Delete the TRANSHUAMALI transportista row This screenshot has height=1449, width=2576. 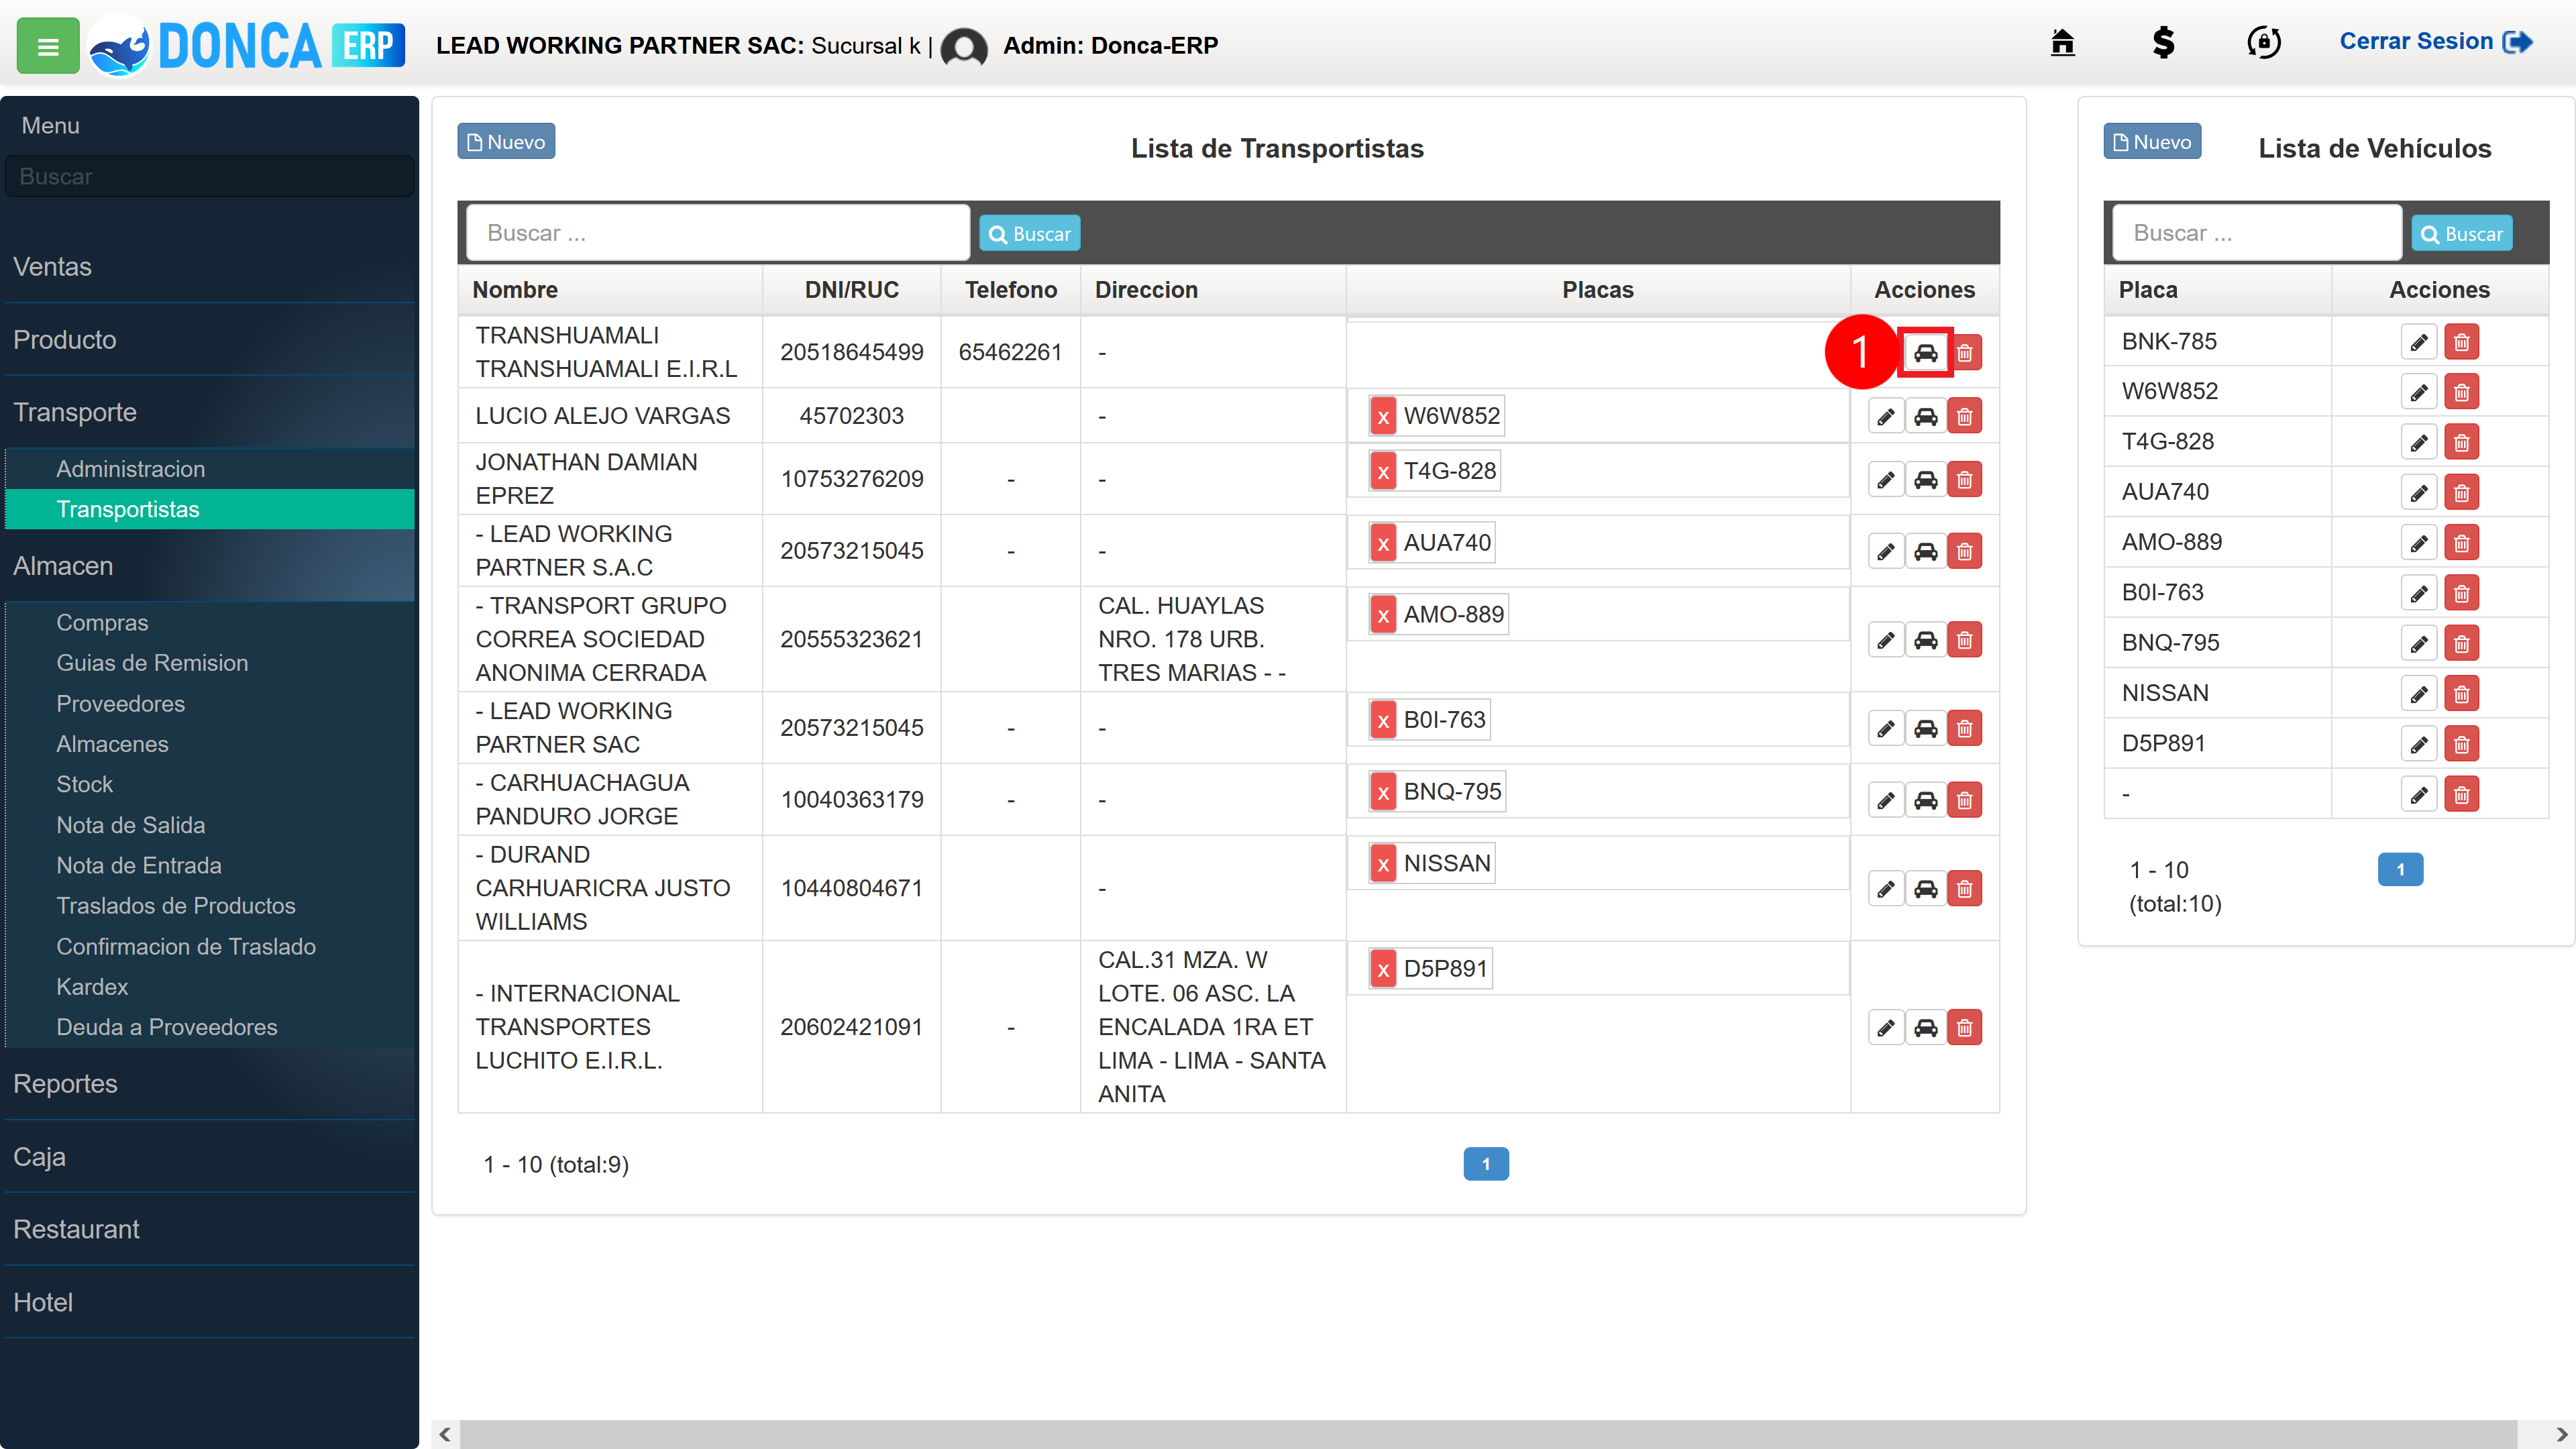[1964, 353]
